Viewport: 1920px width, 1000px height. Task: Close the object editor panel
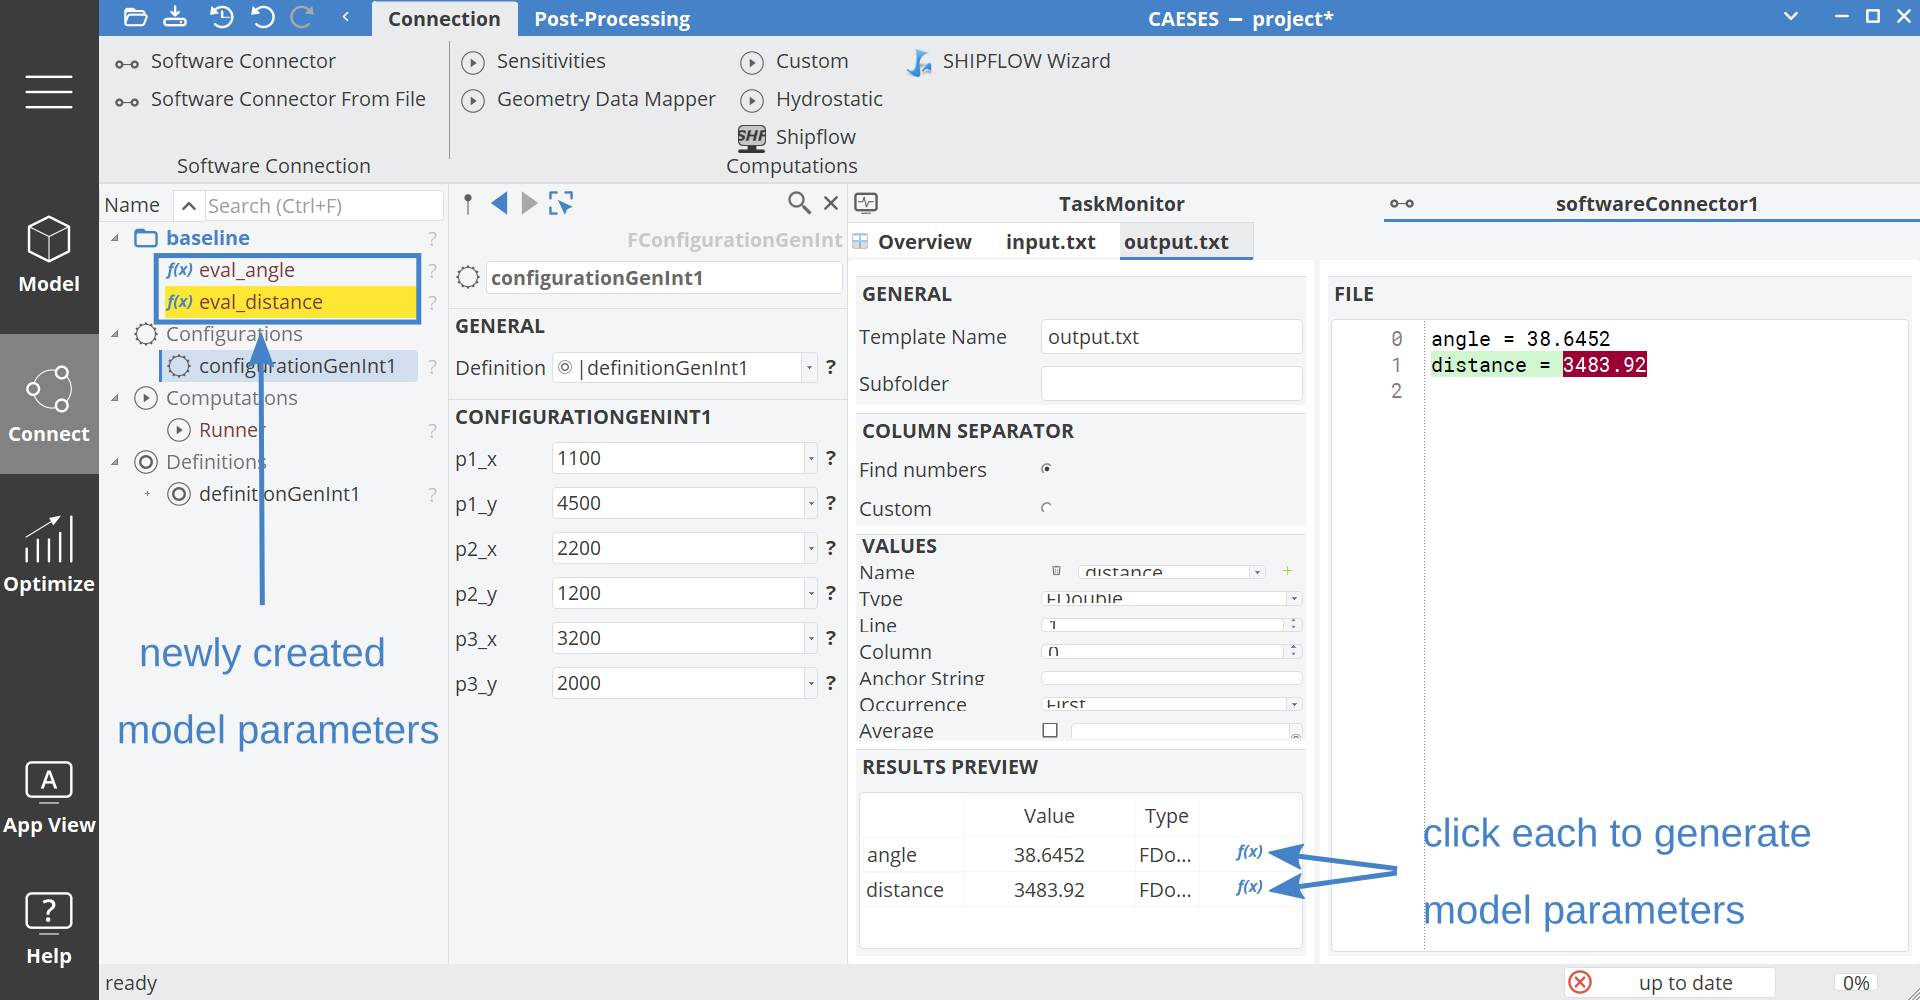point(831,203)
